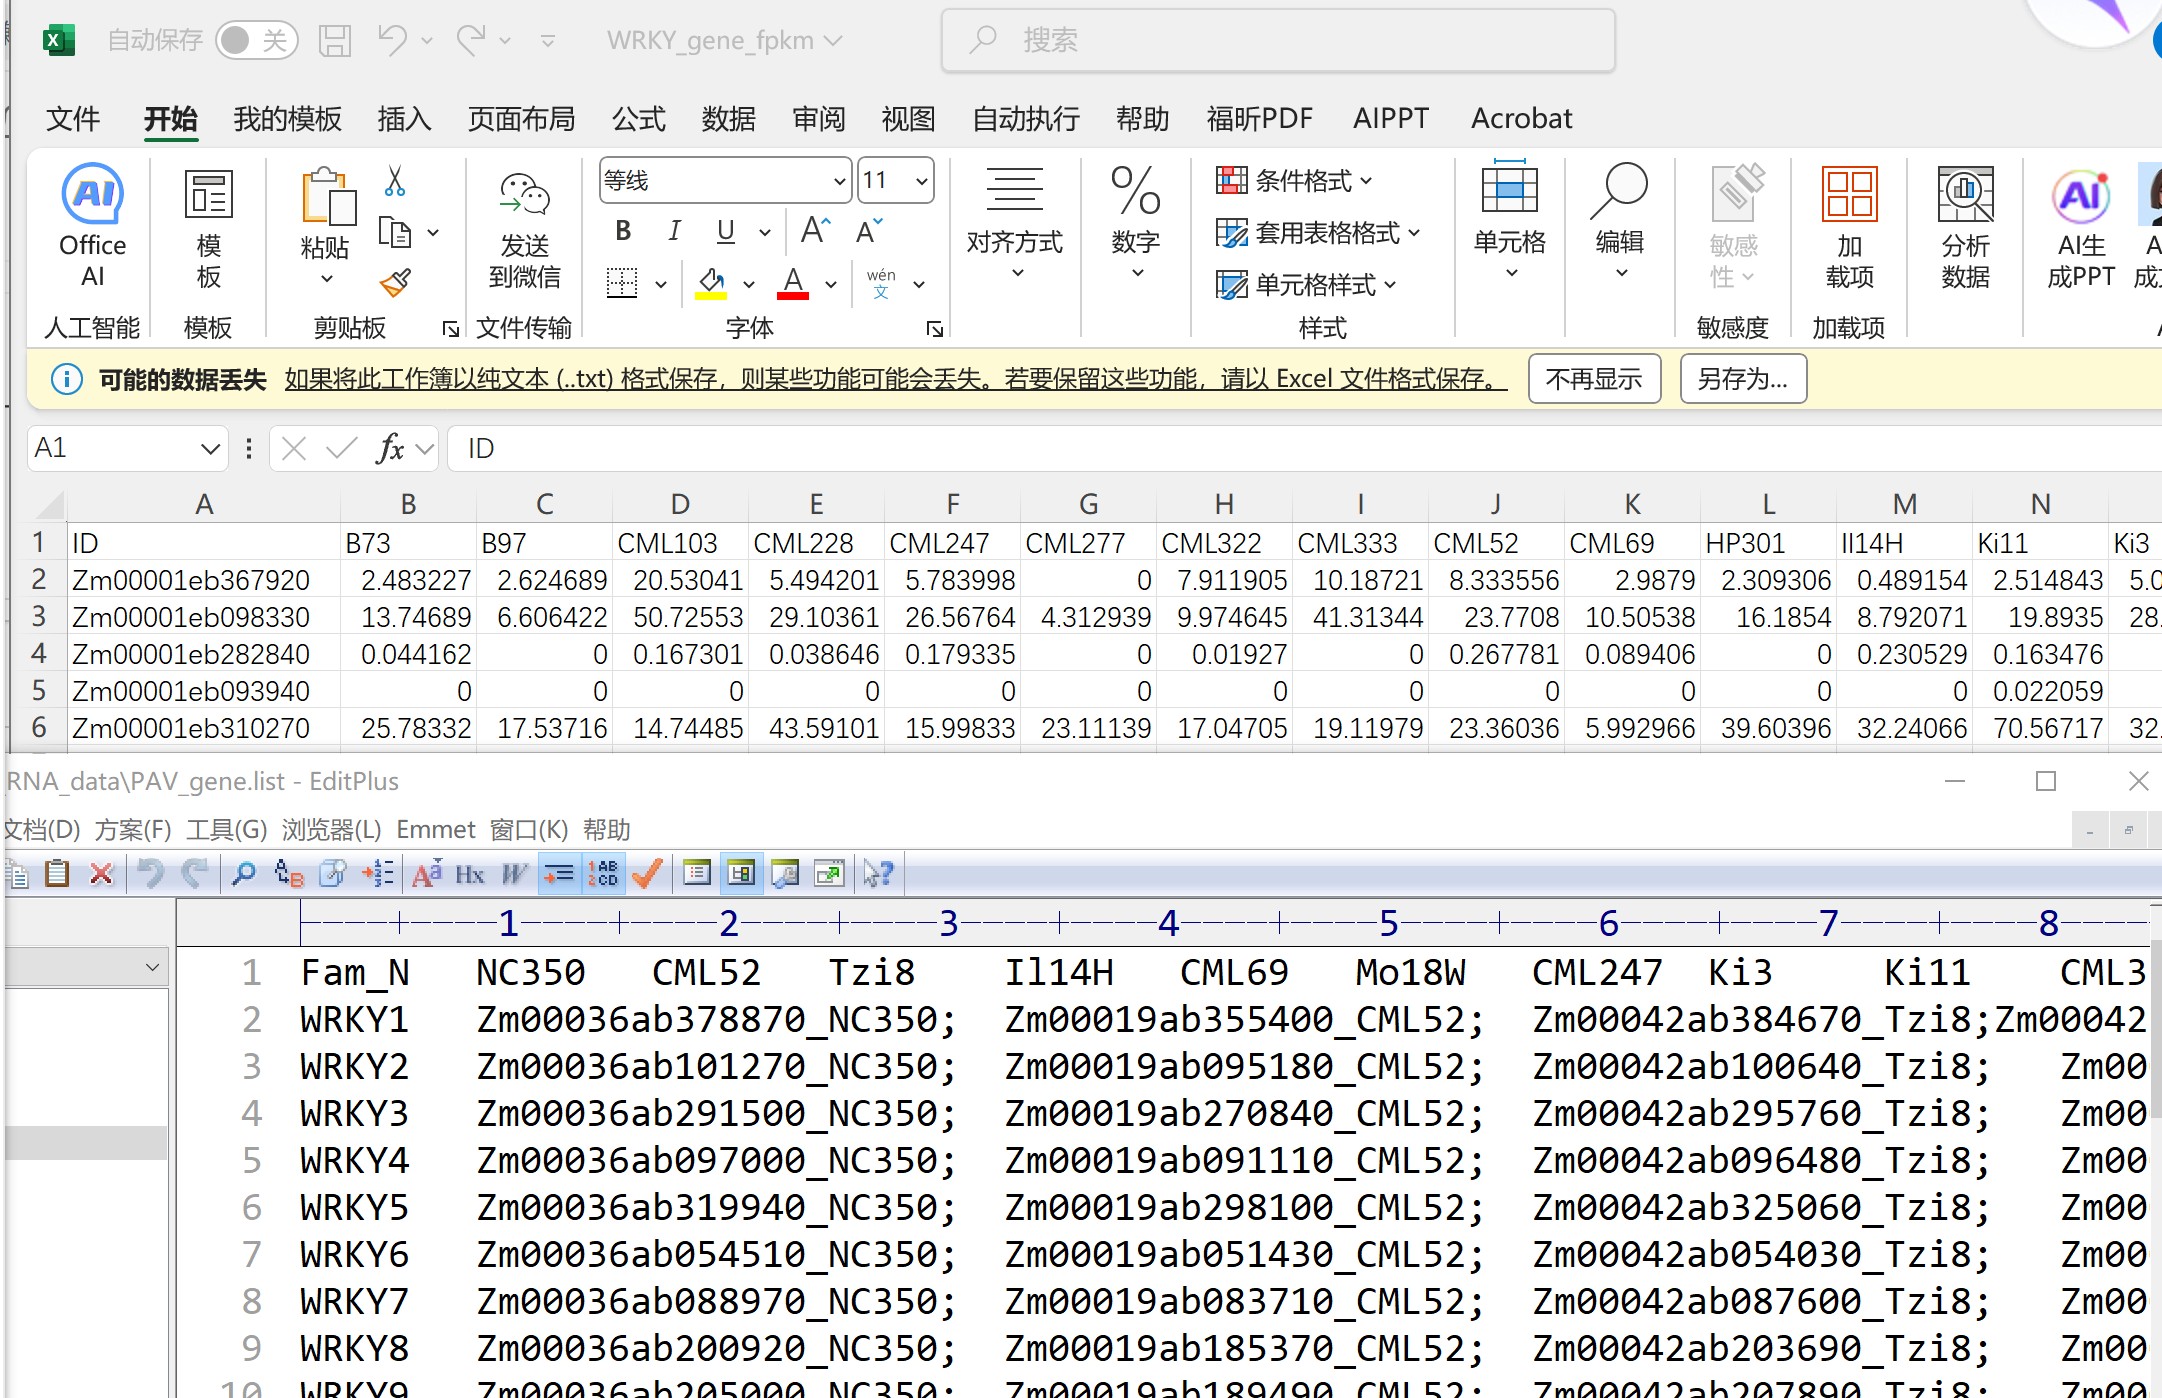2162x1398 pixels.
Task: Click the Don't show again (不再显示) button
Action: (1594, 379)
